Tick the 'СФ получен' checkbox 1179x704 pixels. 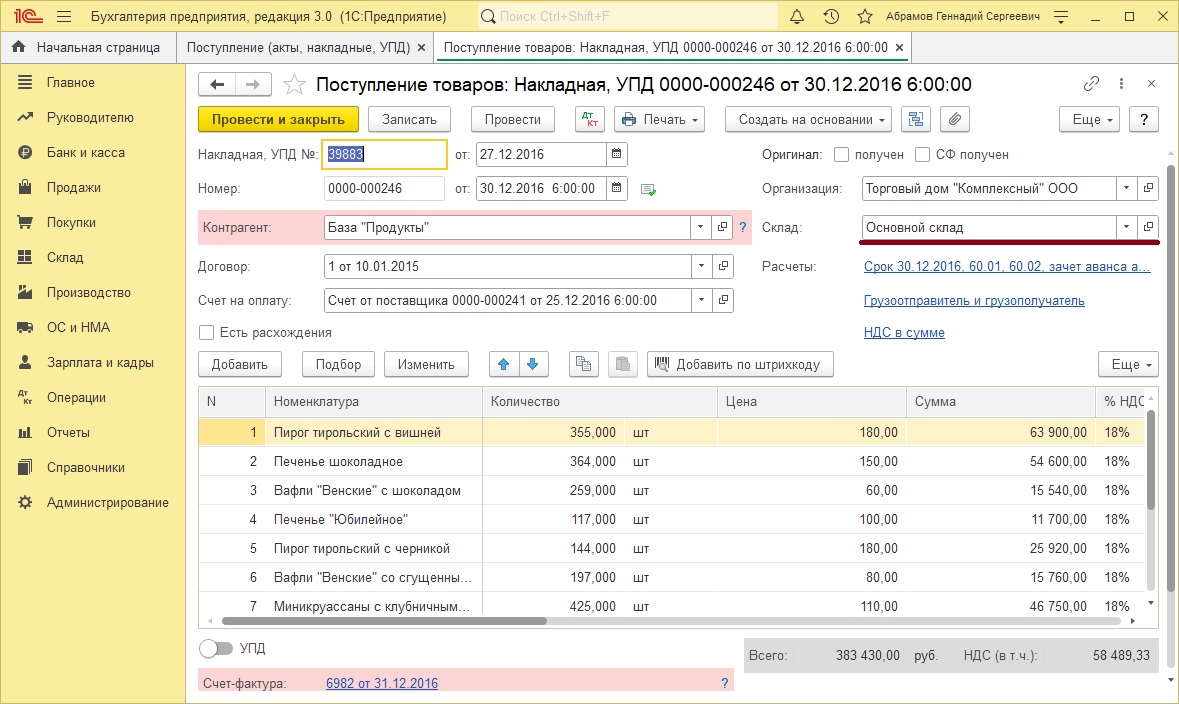pyautogui.click(x=923, y=155)
